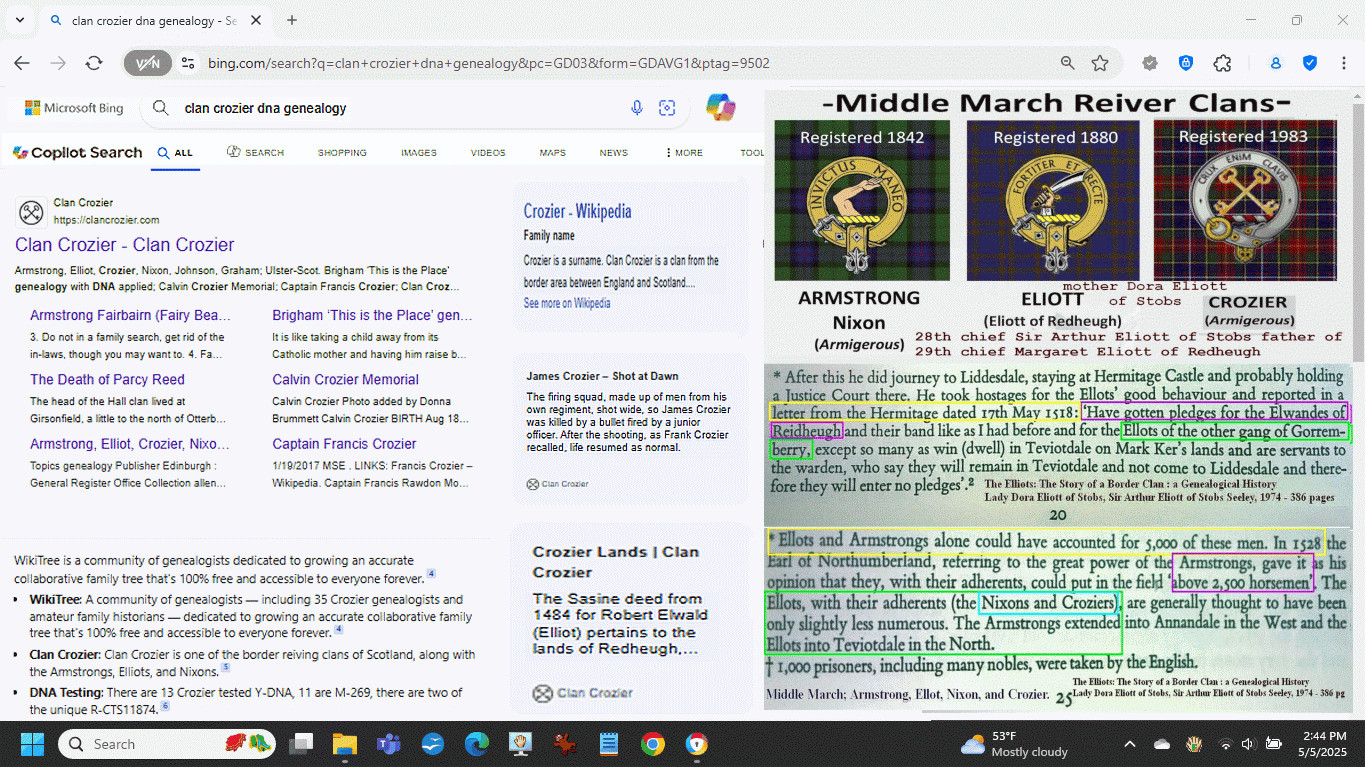1365x767 pixels.
Task: Open the clock showing 2:44 PM
Action: coord(1324,744)
